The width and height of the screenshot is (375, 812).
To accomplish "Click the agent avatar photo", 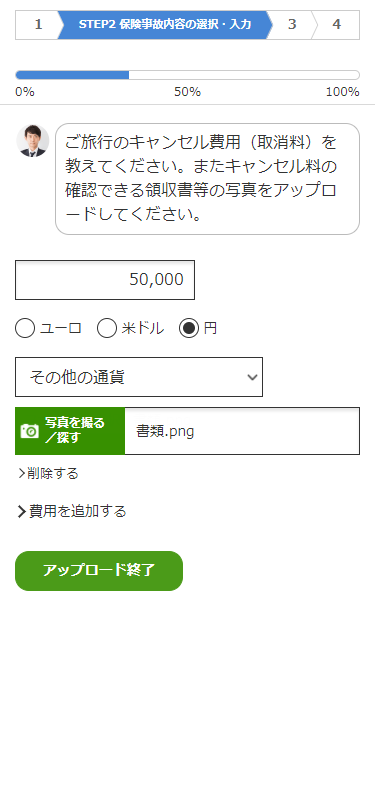I will tap(33, 140).
